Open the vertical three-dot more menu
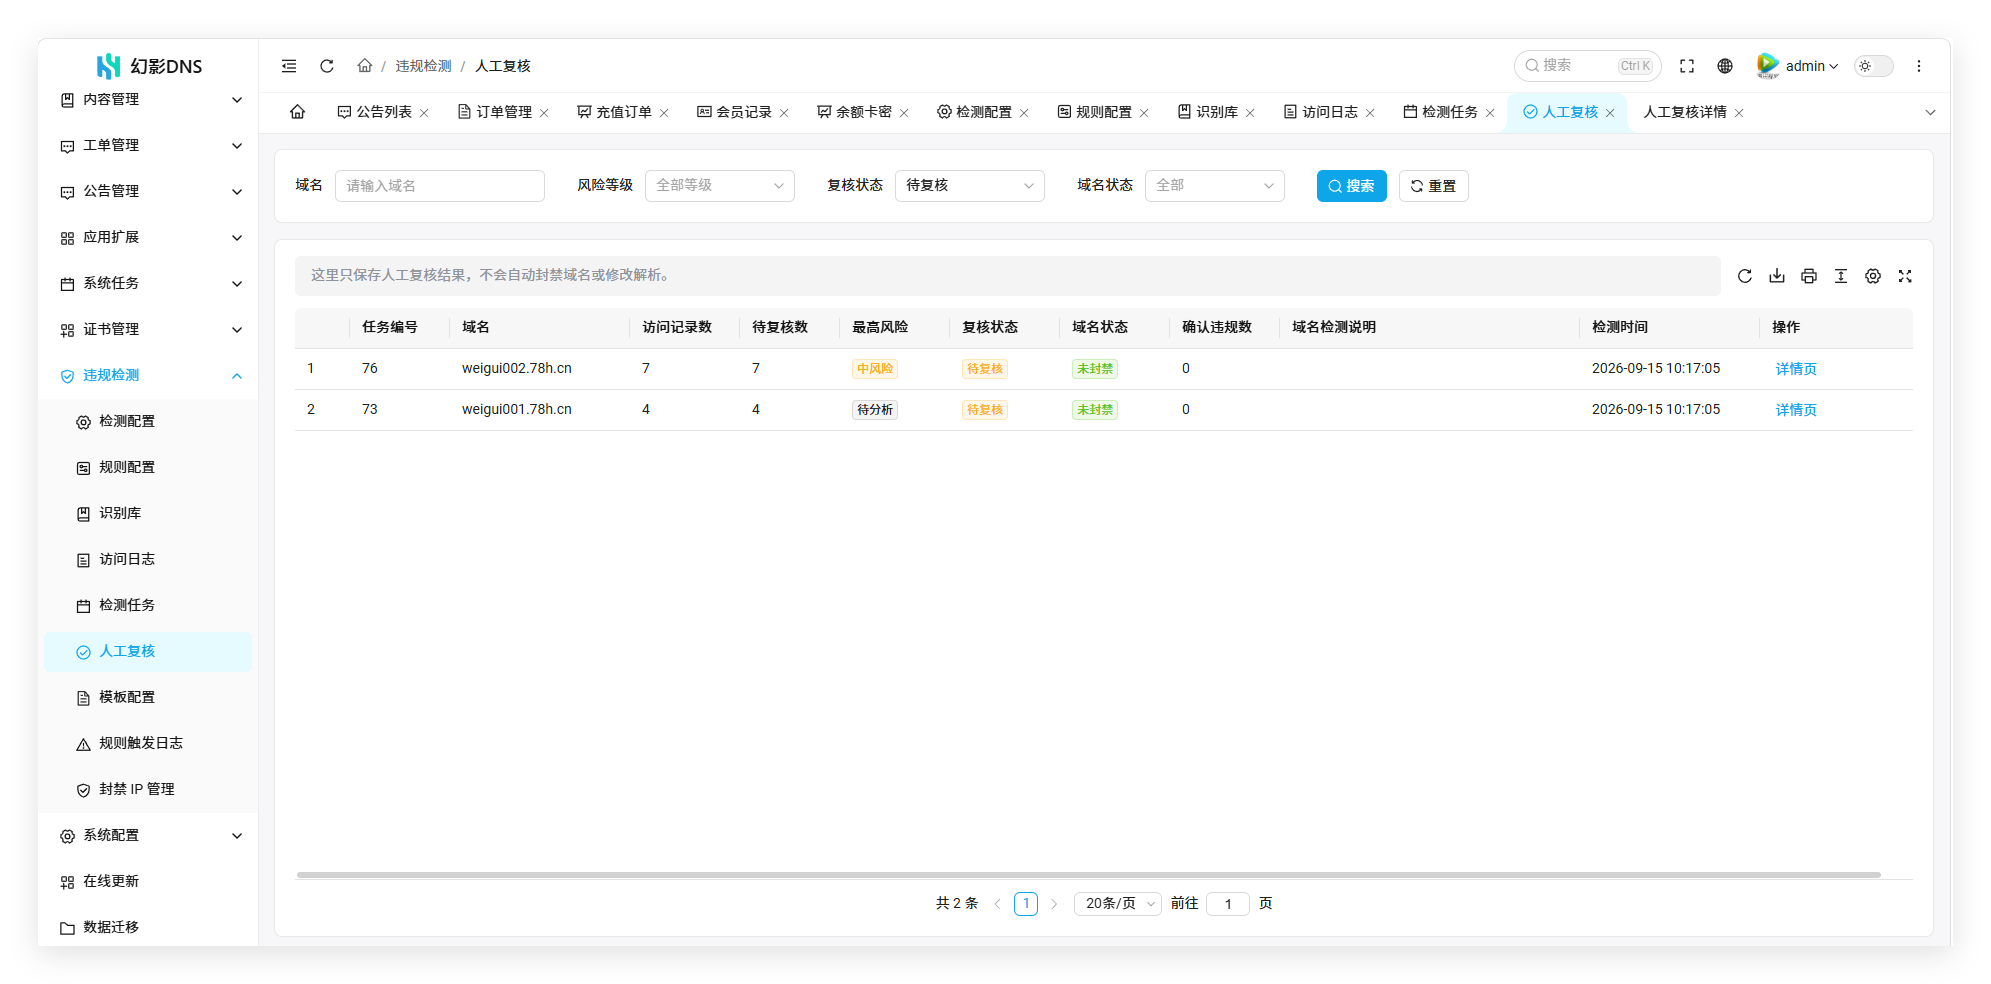 (x=1918, y=66)
